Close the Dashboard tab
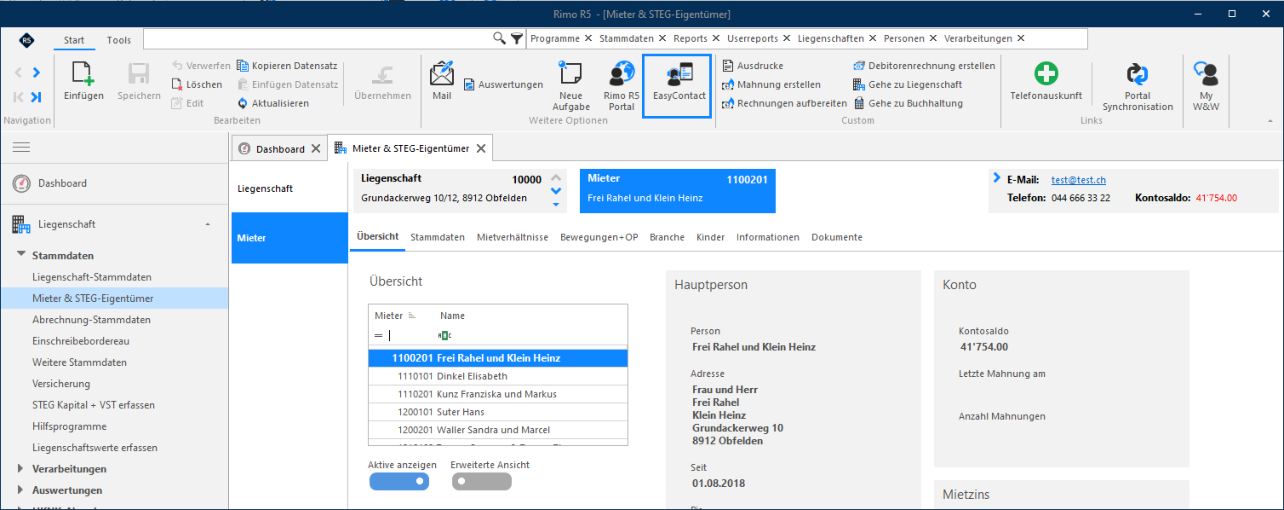This screenshot has width=1284, height=510. [315, 148]
